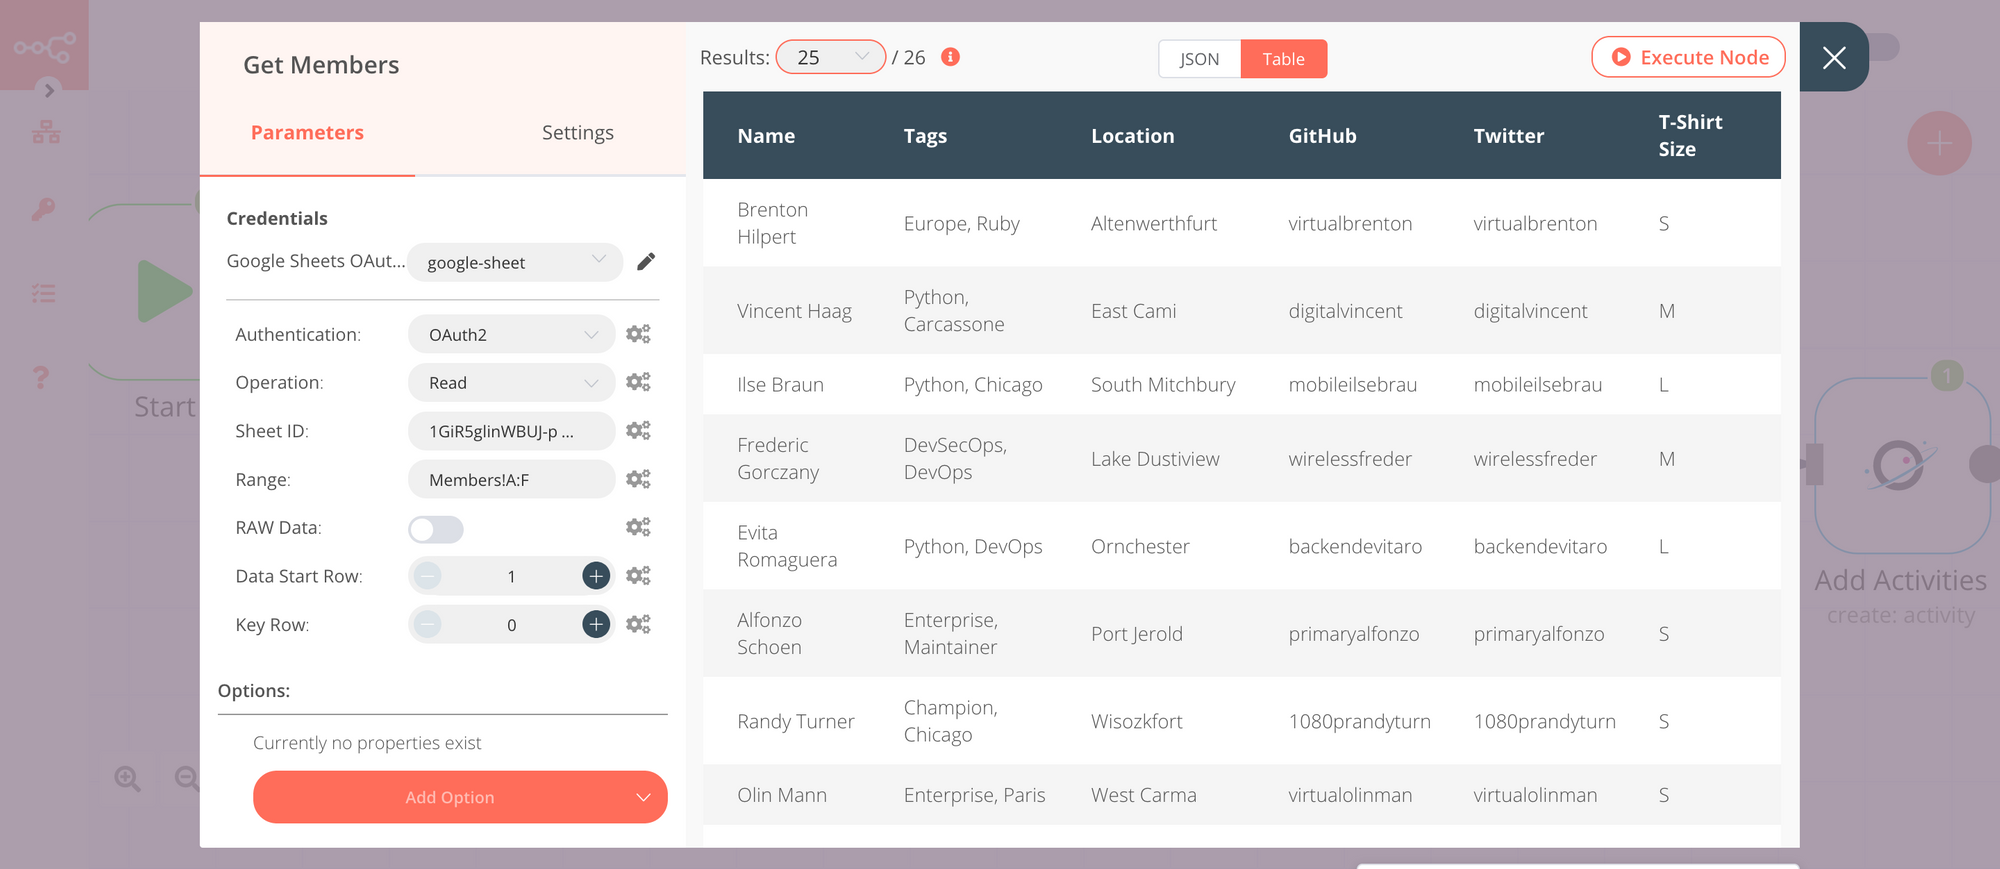Open the Add Option dropdown button
Viewport: 2000px width, 869px height.
(460, 797)
